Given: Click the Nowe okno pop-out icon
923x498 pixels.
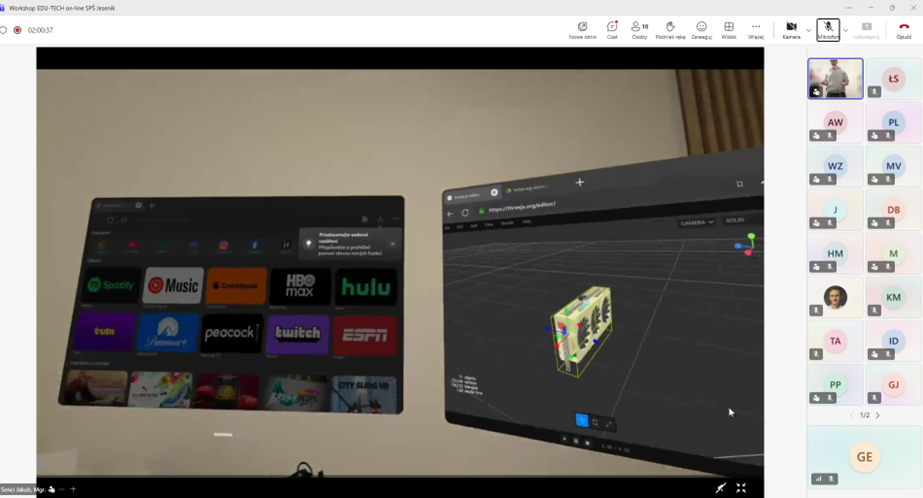Looking at the screenshot, I should coord(582,30).
